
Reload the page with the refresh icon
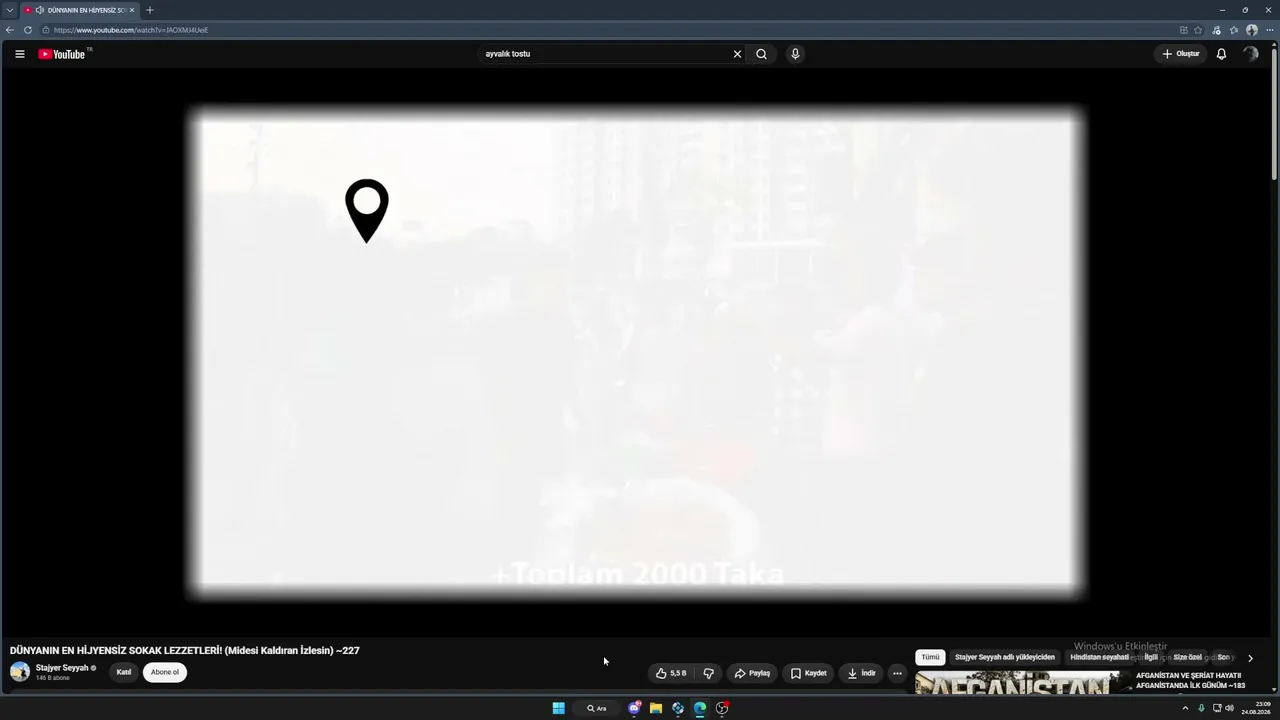28,30
